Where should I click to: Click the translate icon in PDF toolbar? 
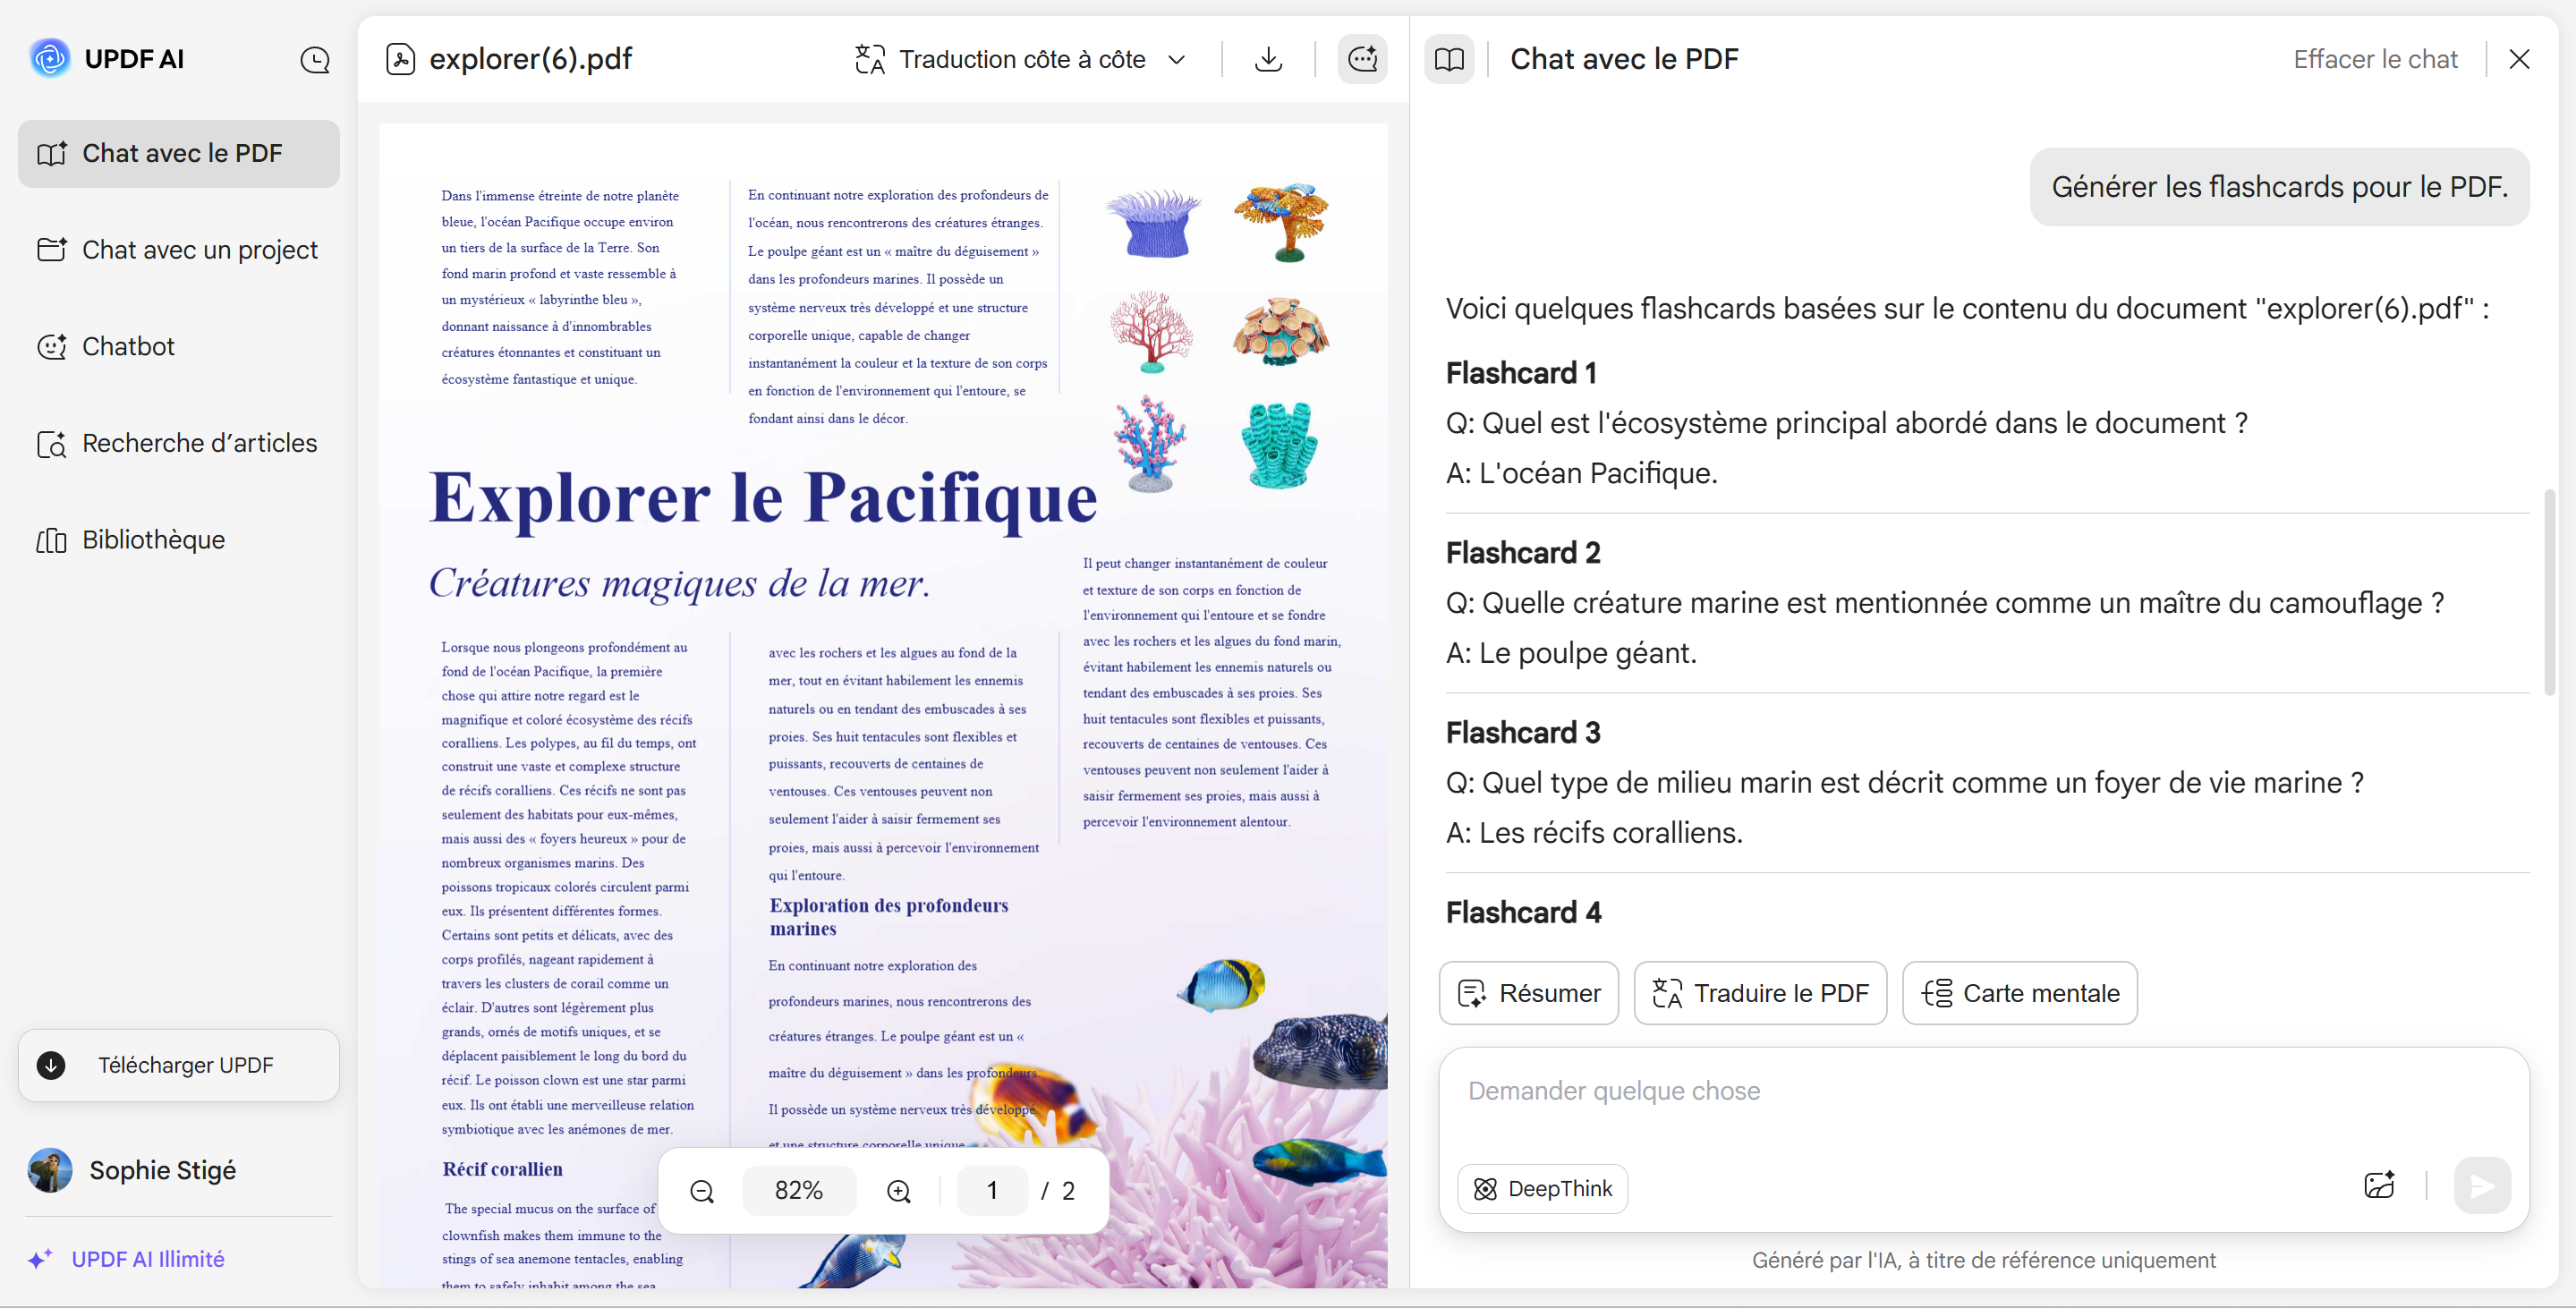(870, 60)
